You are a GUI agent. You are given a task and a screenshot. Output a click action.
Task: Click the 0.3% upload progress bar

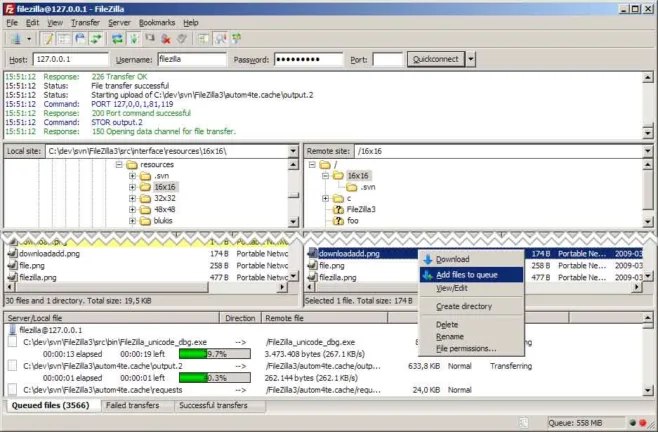pyautogui.click(x=215, y=378)
